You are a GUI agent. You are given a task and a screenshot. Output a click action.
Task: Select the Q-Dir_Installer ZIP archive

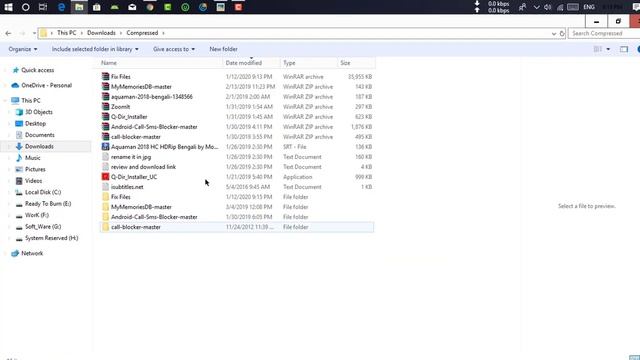[237, 117]
